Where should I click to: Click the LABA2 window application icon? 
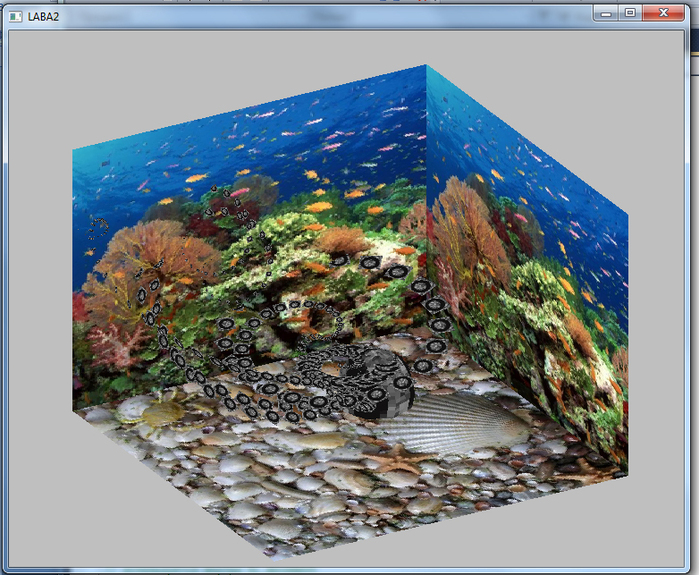pyautogui.click(x=16, y=17)
